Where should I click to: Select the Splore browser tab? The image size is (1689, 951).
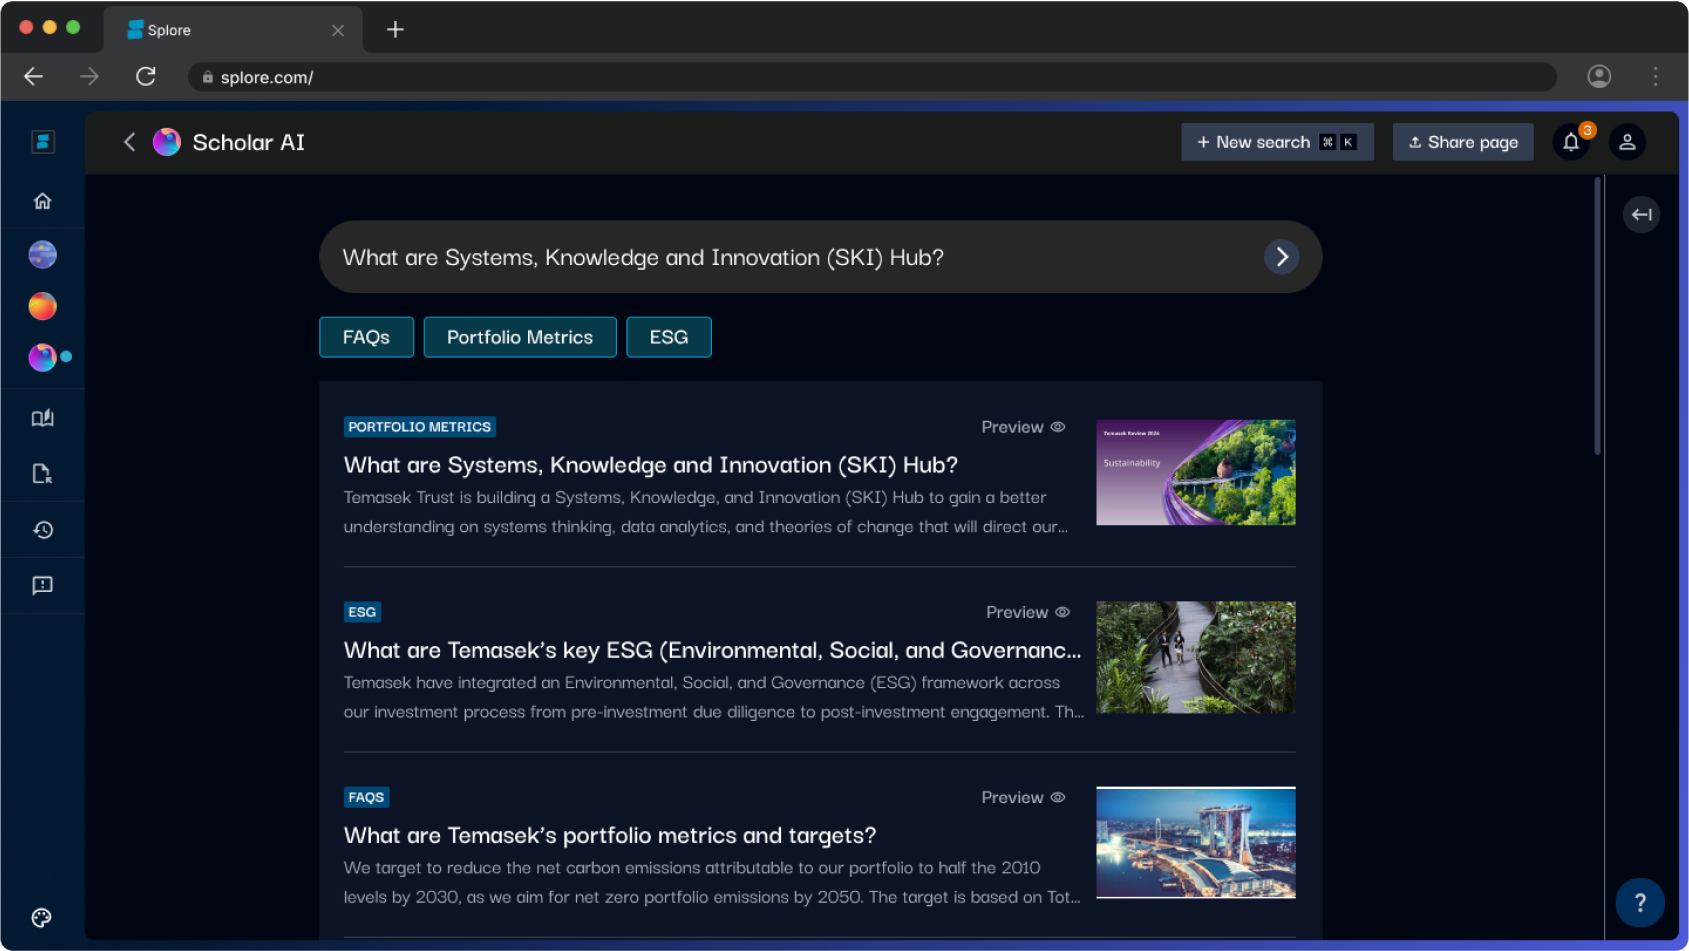click(x=232, y=30)
